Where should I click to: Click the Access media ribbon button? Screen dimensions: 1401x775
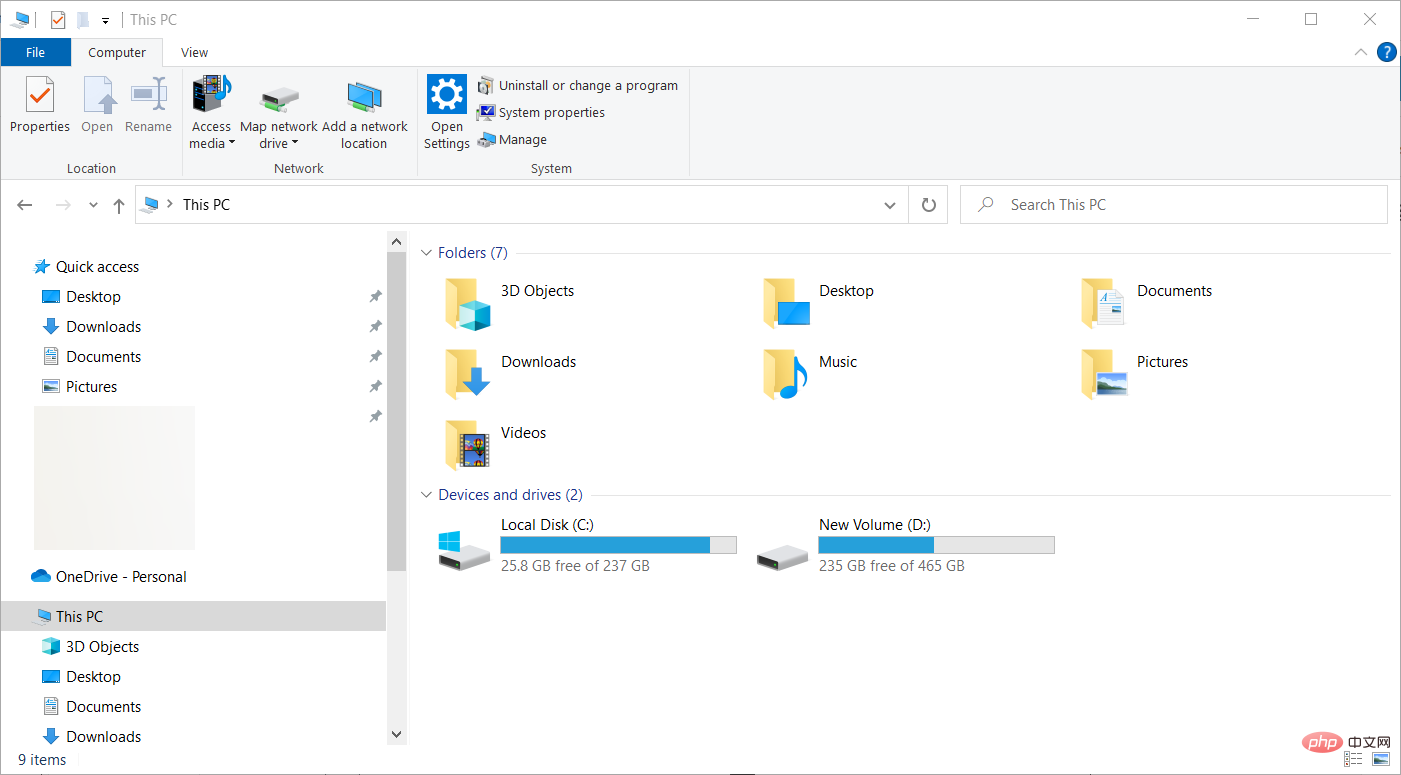point(211,112)
